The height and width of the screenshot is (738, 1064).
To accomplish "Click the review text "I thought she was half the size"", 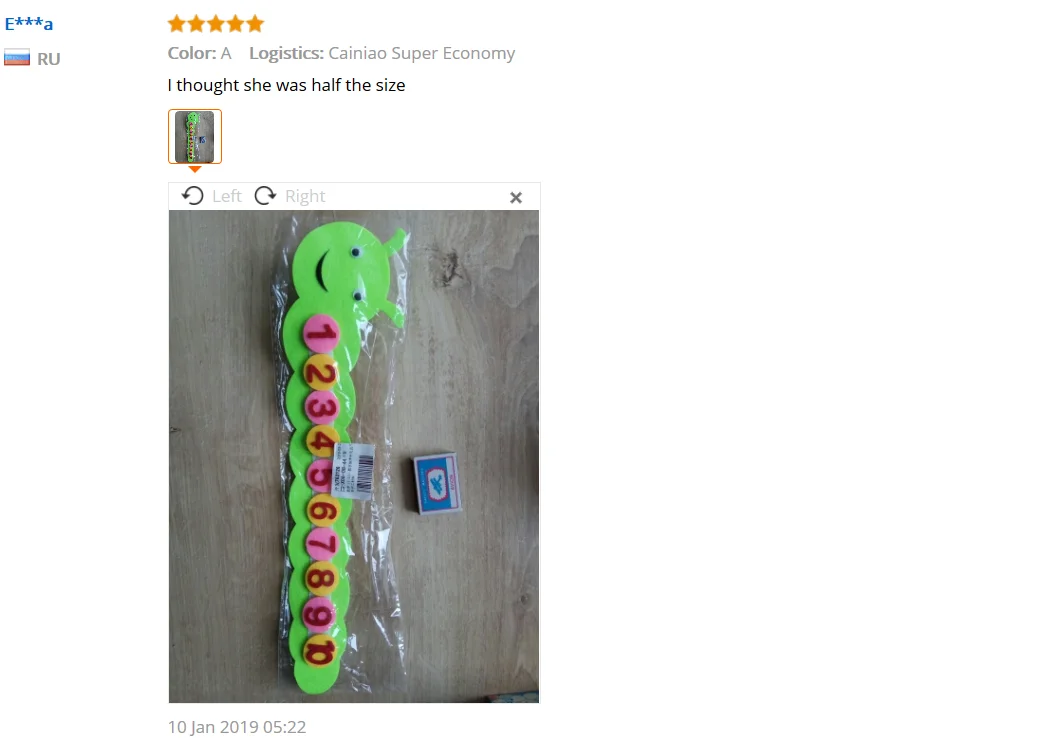I will 286,85.
